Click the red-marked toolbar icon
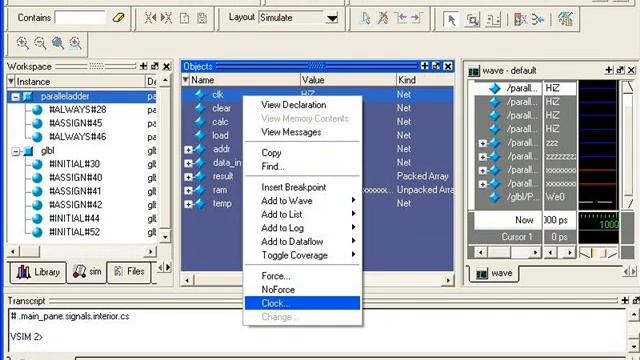This screenshot has height=360, width=640. (x=520, y=19)
